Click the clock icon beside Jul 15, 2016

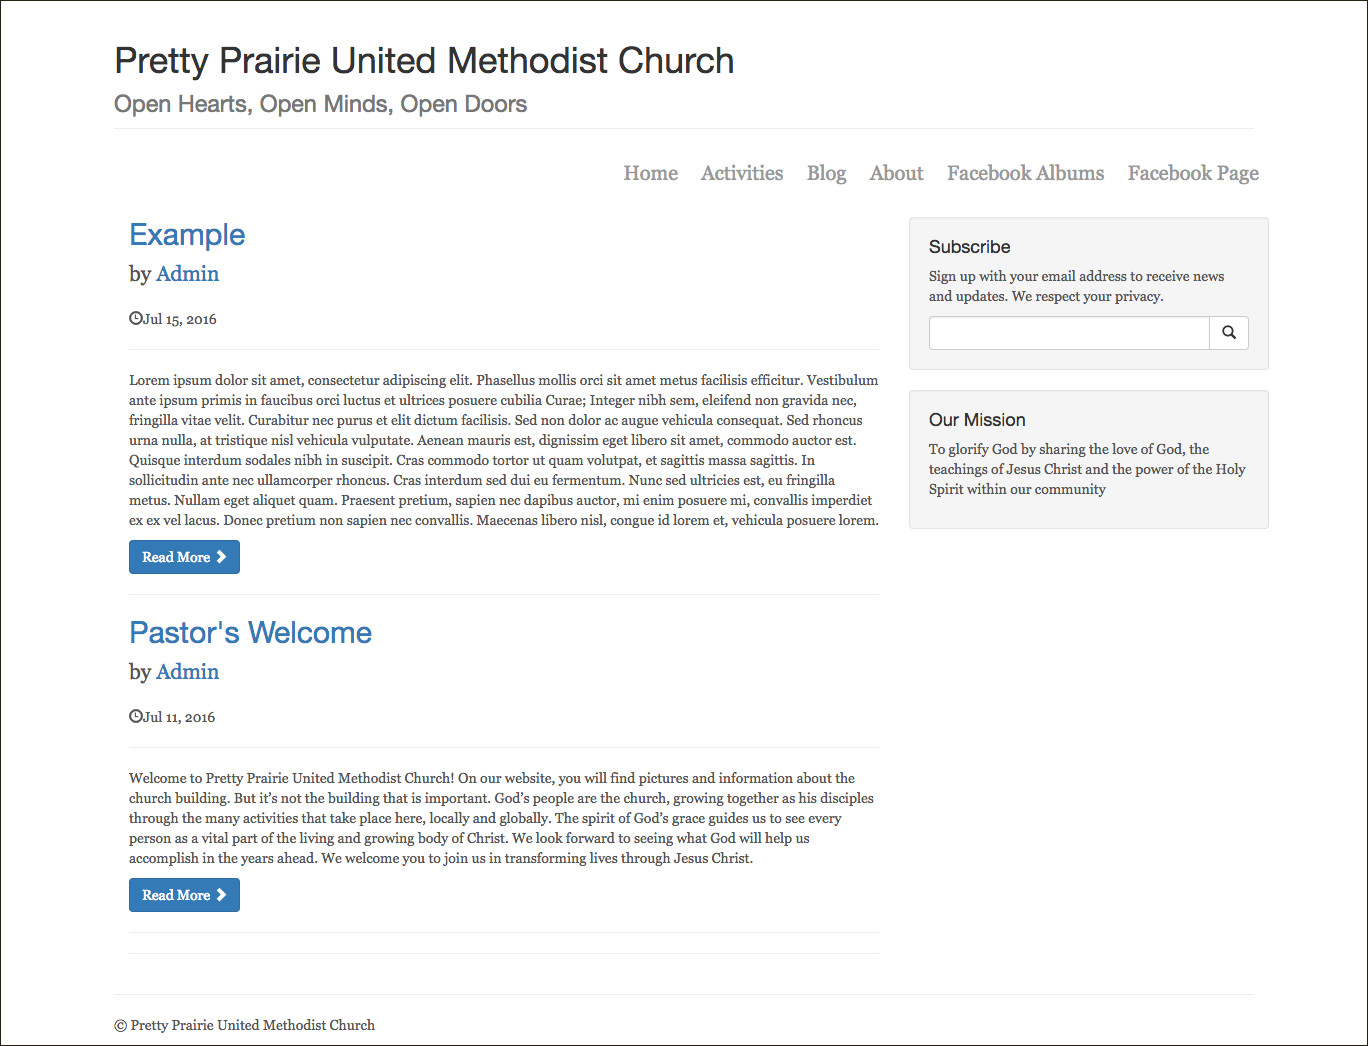pos(136,319)
